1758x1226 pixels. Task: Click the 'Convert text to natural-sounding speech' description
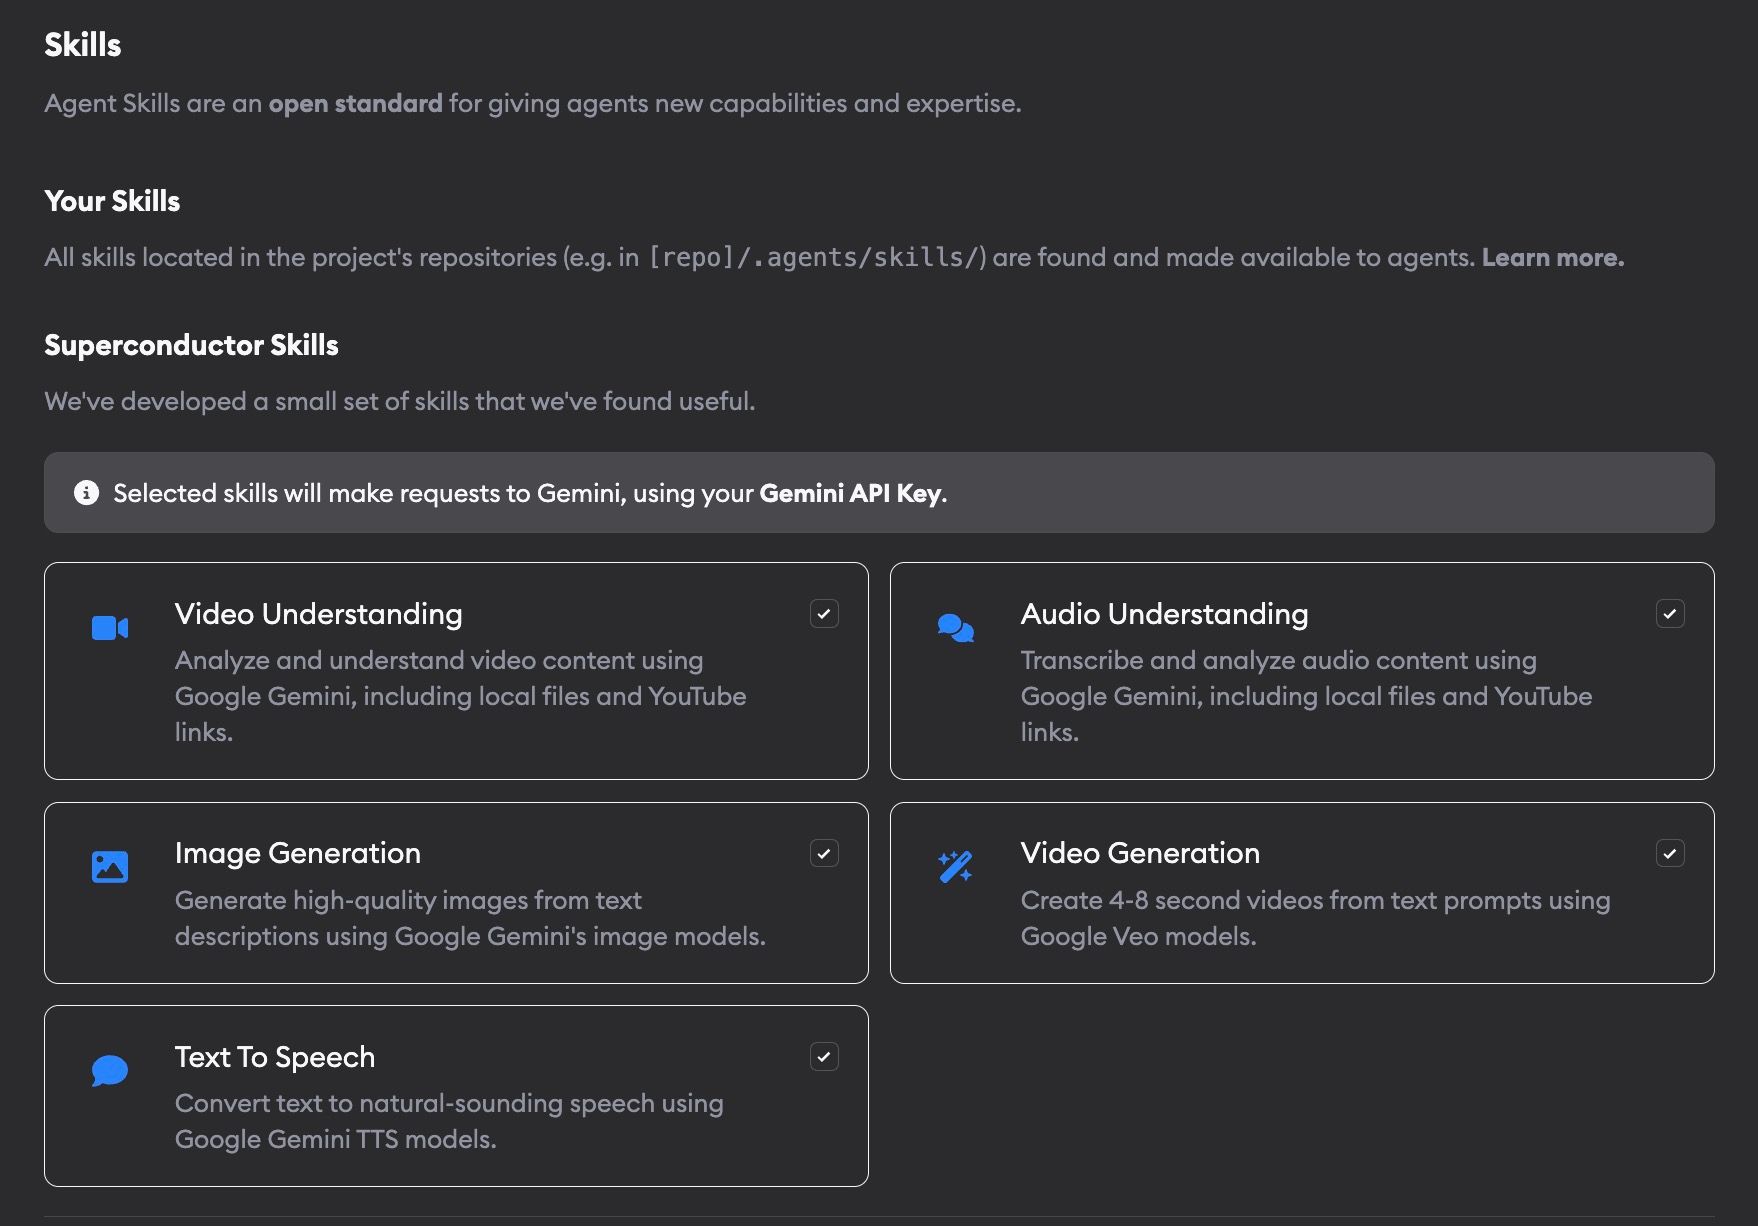(449, 1121)
